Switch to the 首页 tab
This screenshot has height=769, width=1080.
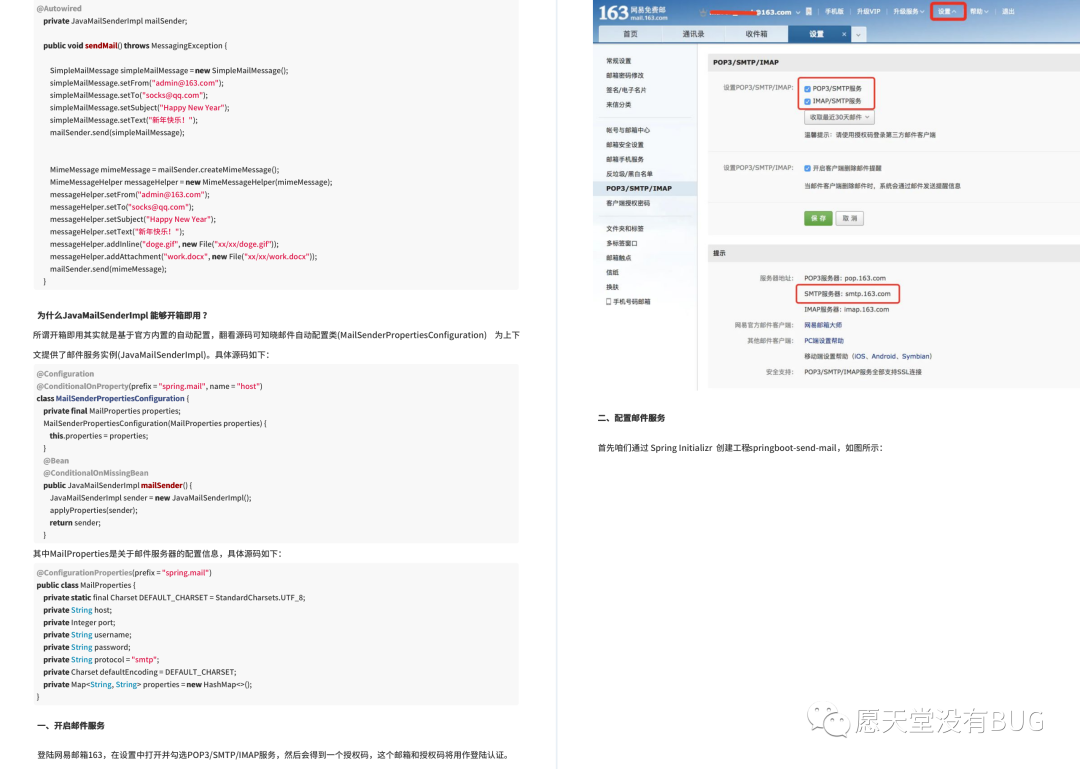(630, 34)
